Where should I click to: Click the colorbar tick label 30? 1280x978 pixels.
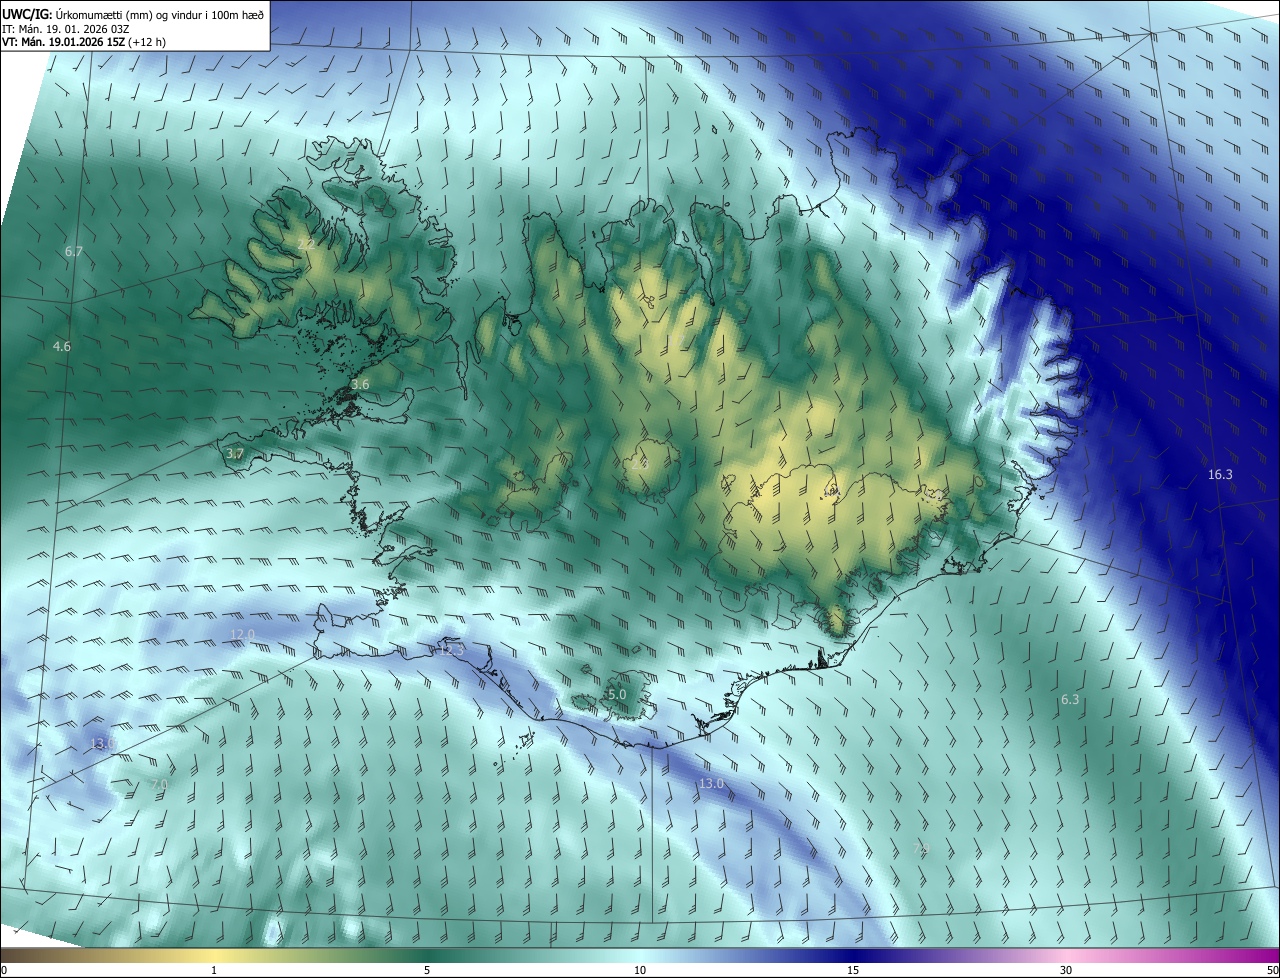pos(1066,970)
